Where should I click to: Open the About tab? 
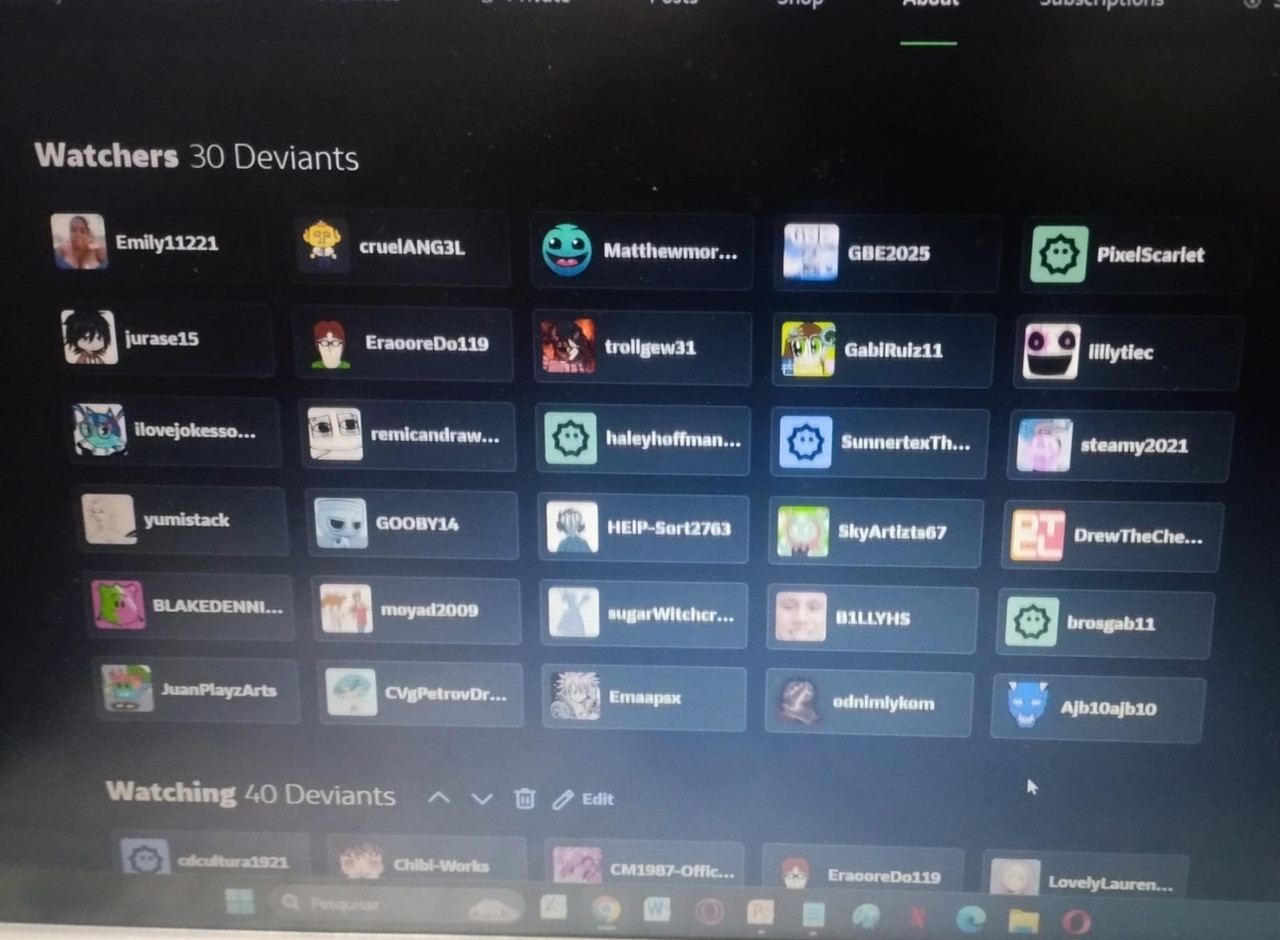(x=930, y=4)
